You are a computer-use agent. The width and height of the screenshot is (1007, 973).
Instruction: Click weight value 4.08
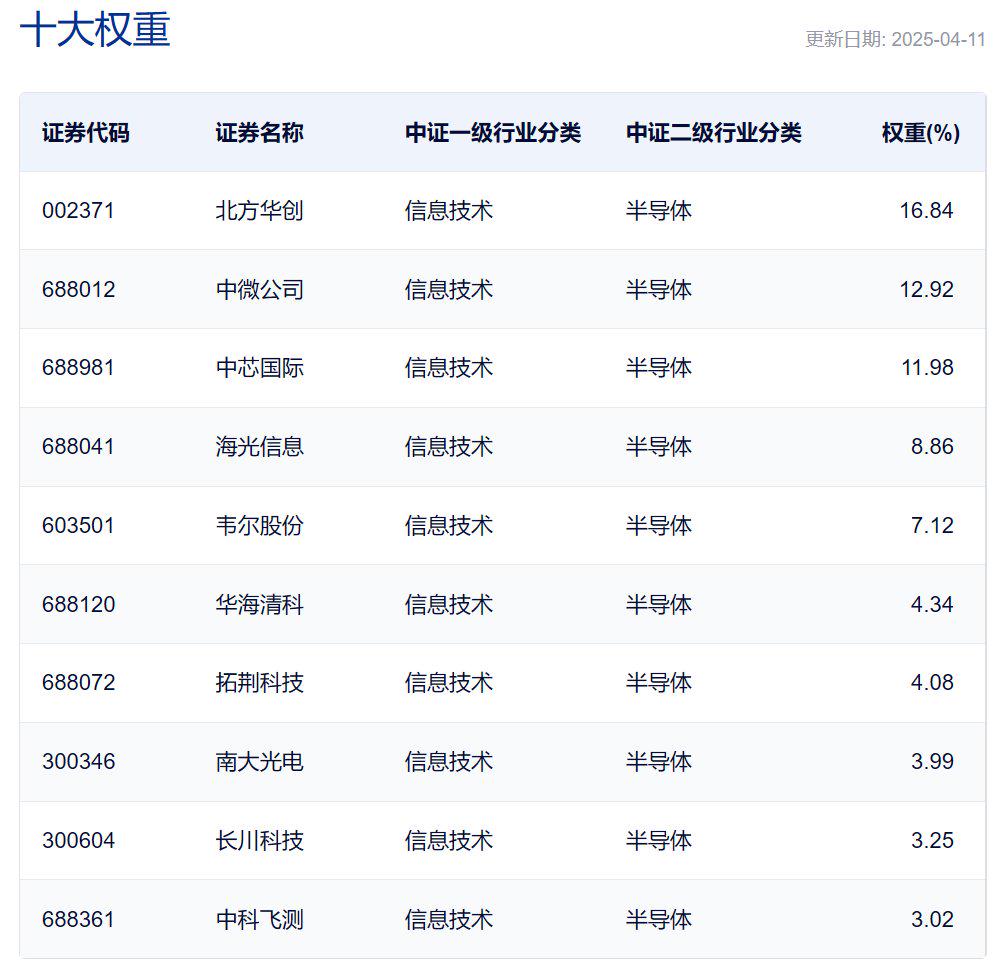[x=932, y=683]
